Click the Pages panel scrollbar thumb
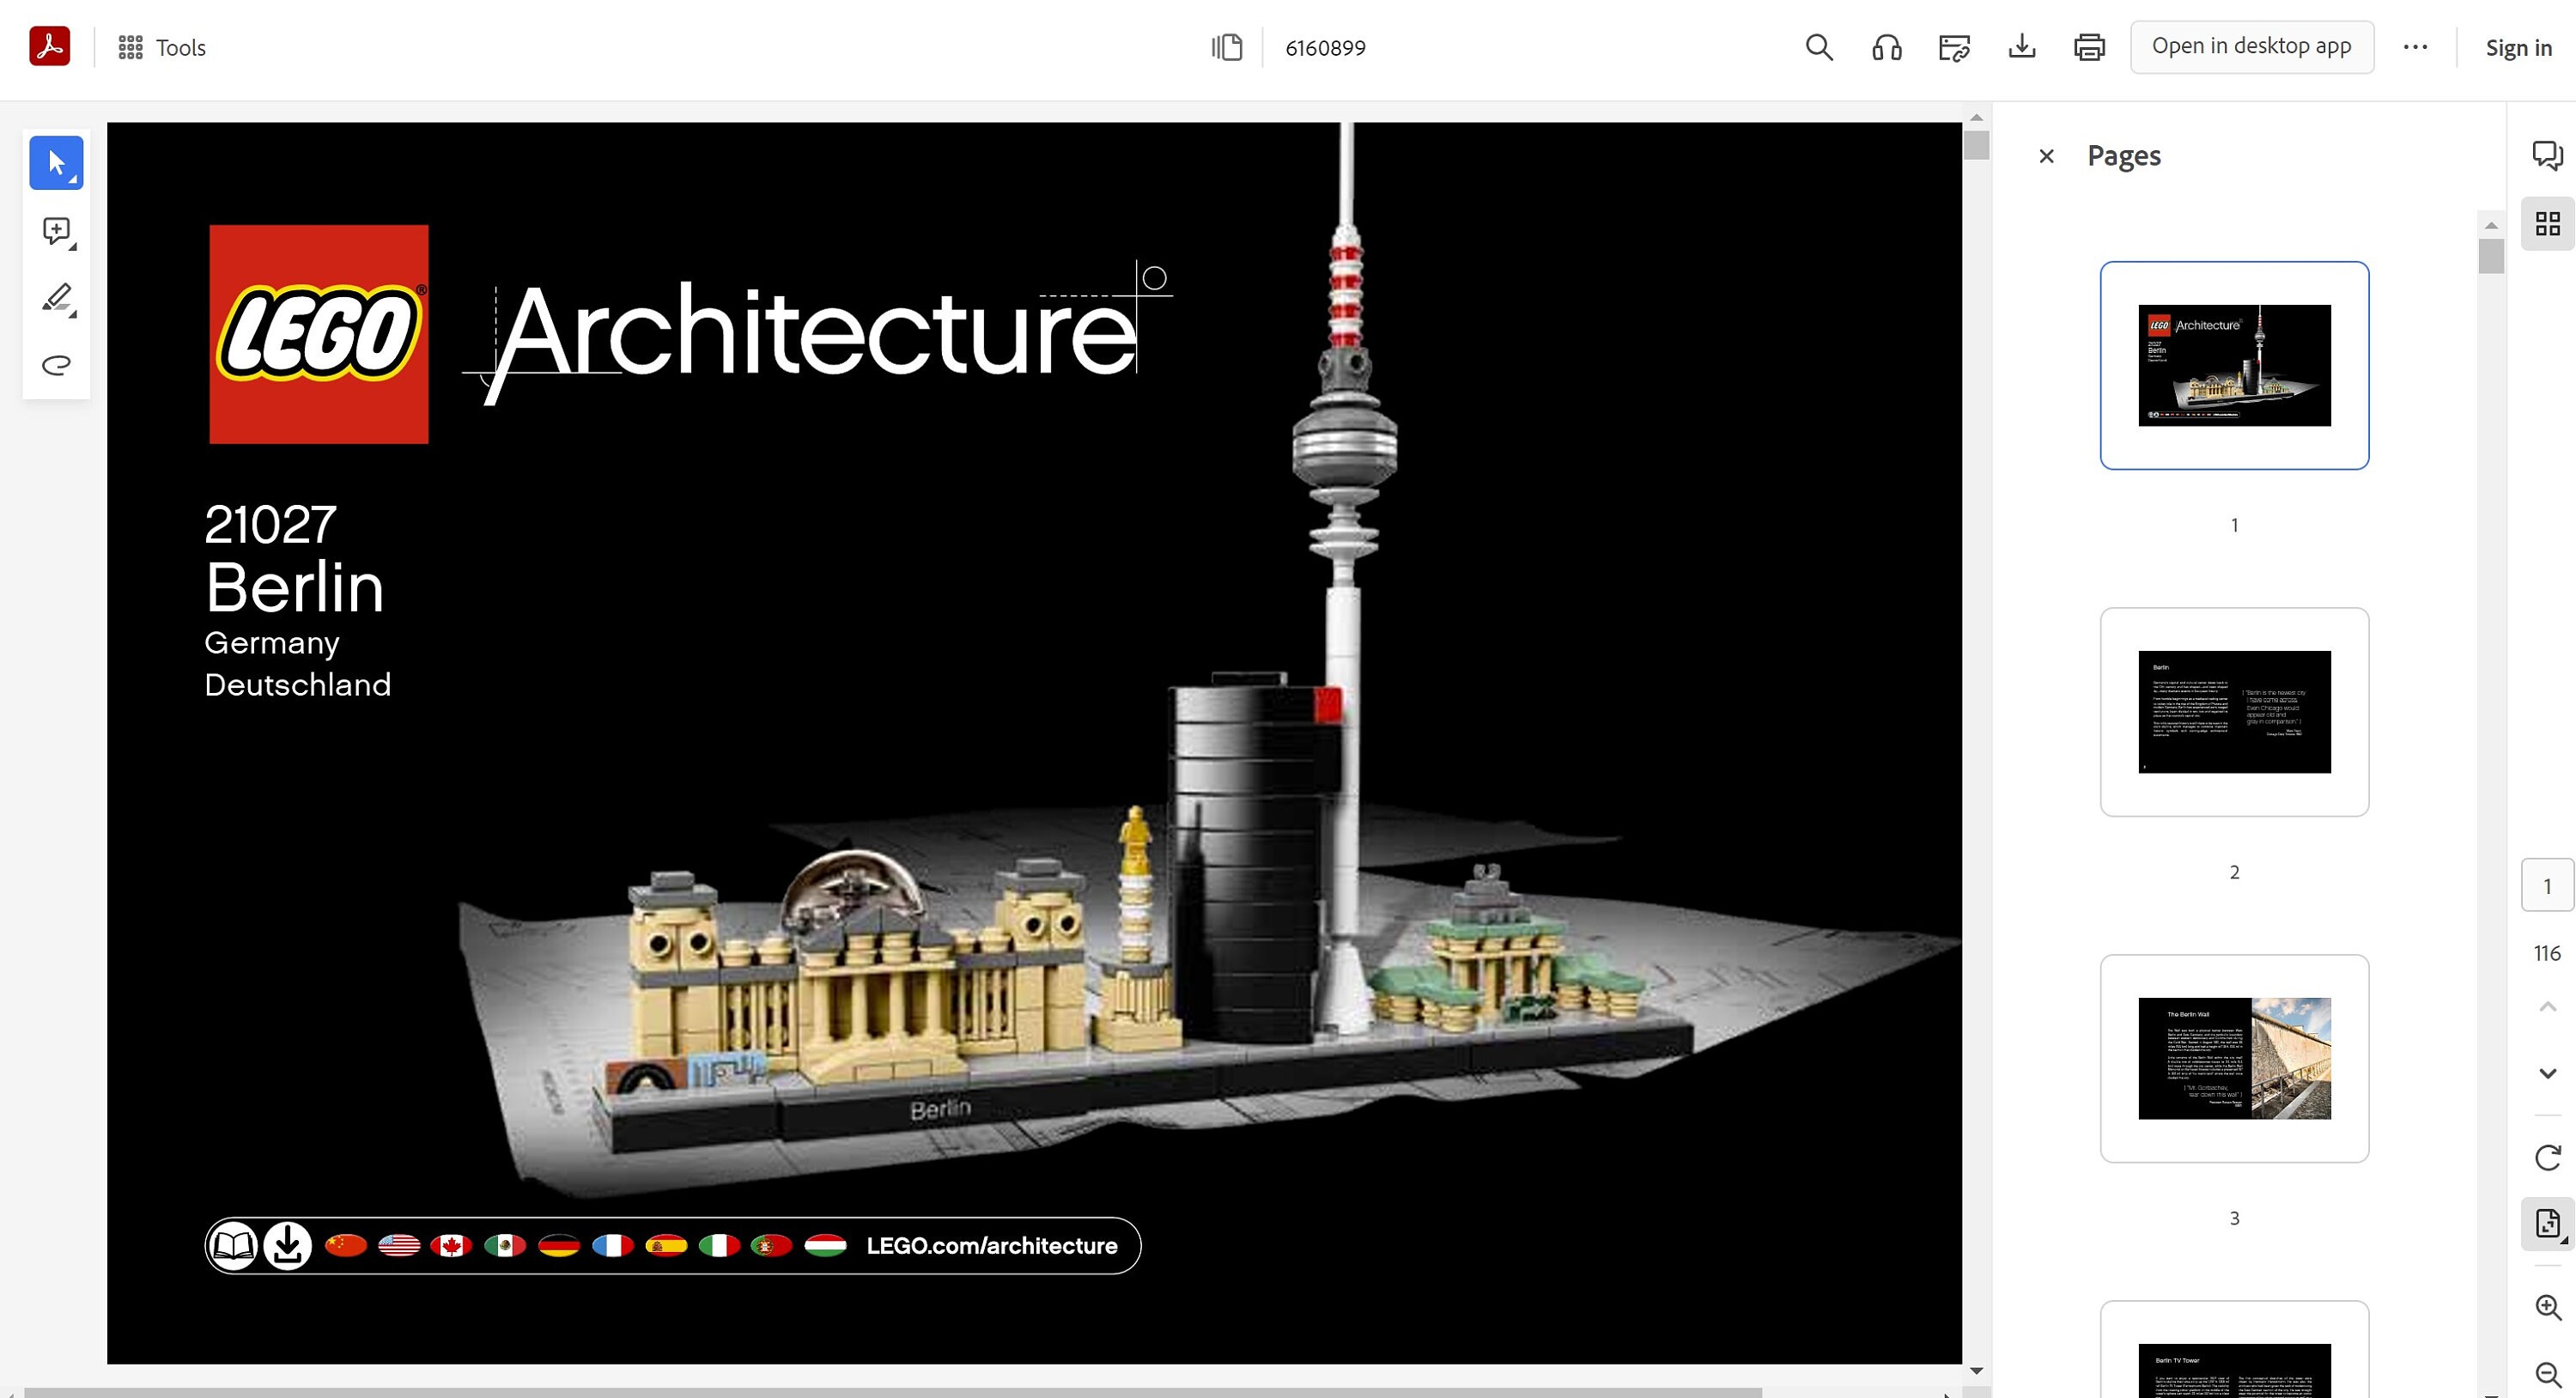Viewport: 2576px width, 1398px height. [2491, 255]
